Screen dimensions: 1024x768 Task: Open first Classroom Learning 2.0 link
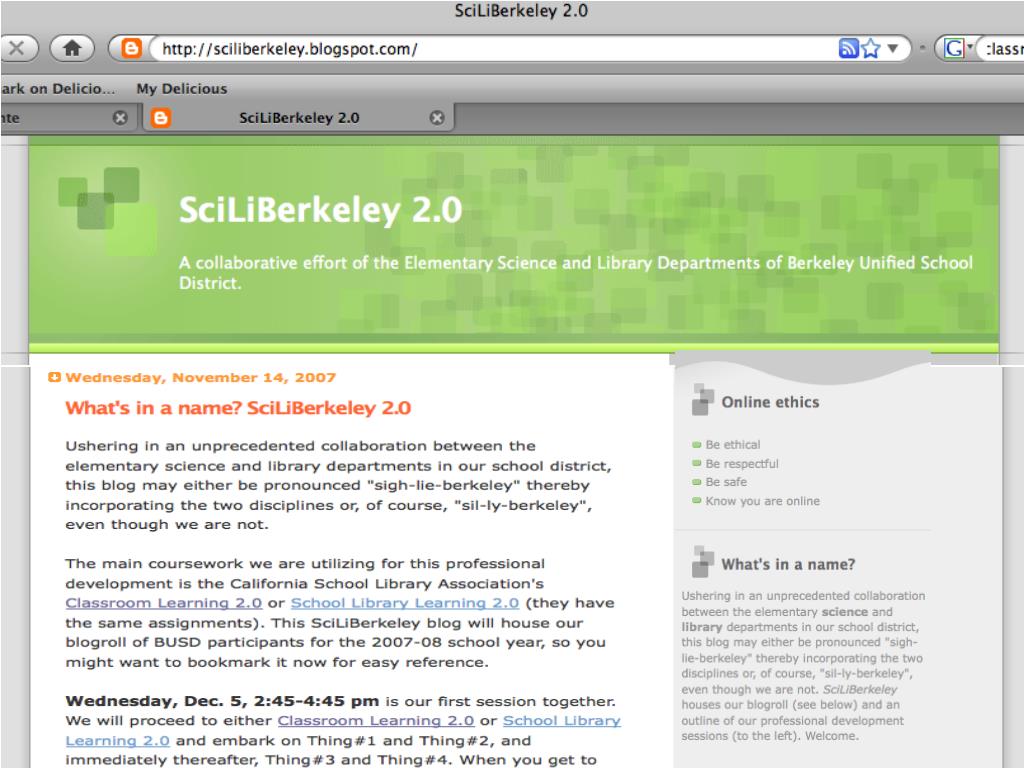point(163,603)
